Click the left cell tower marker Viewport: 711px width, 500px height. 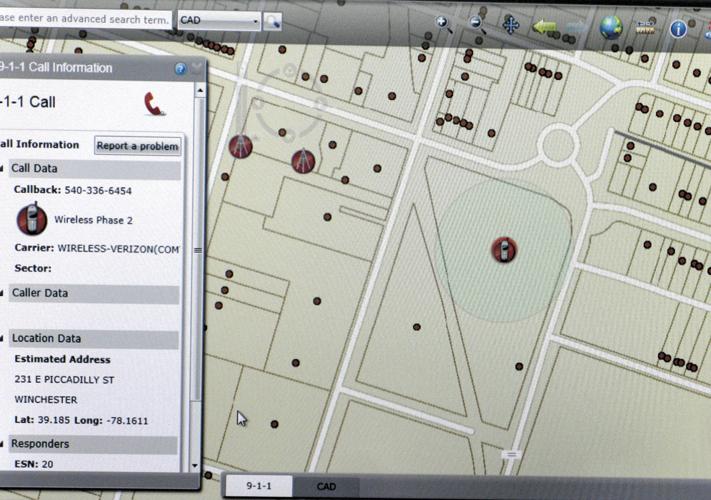point(240,147)
